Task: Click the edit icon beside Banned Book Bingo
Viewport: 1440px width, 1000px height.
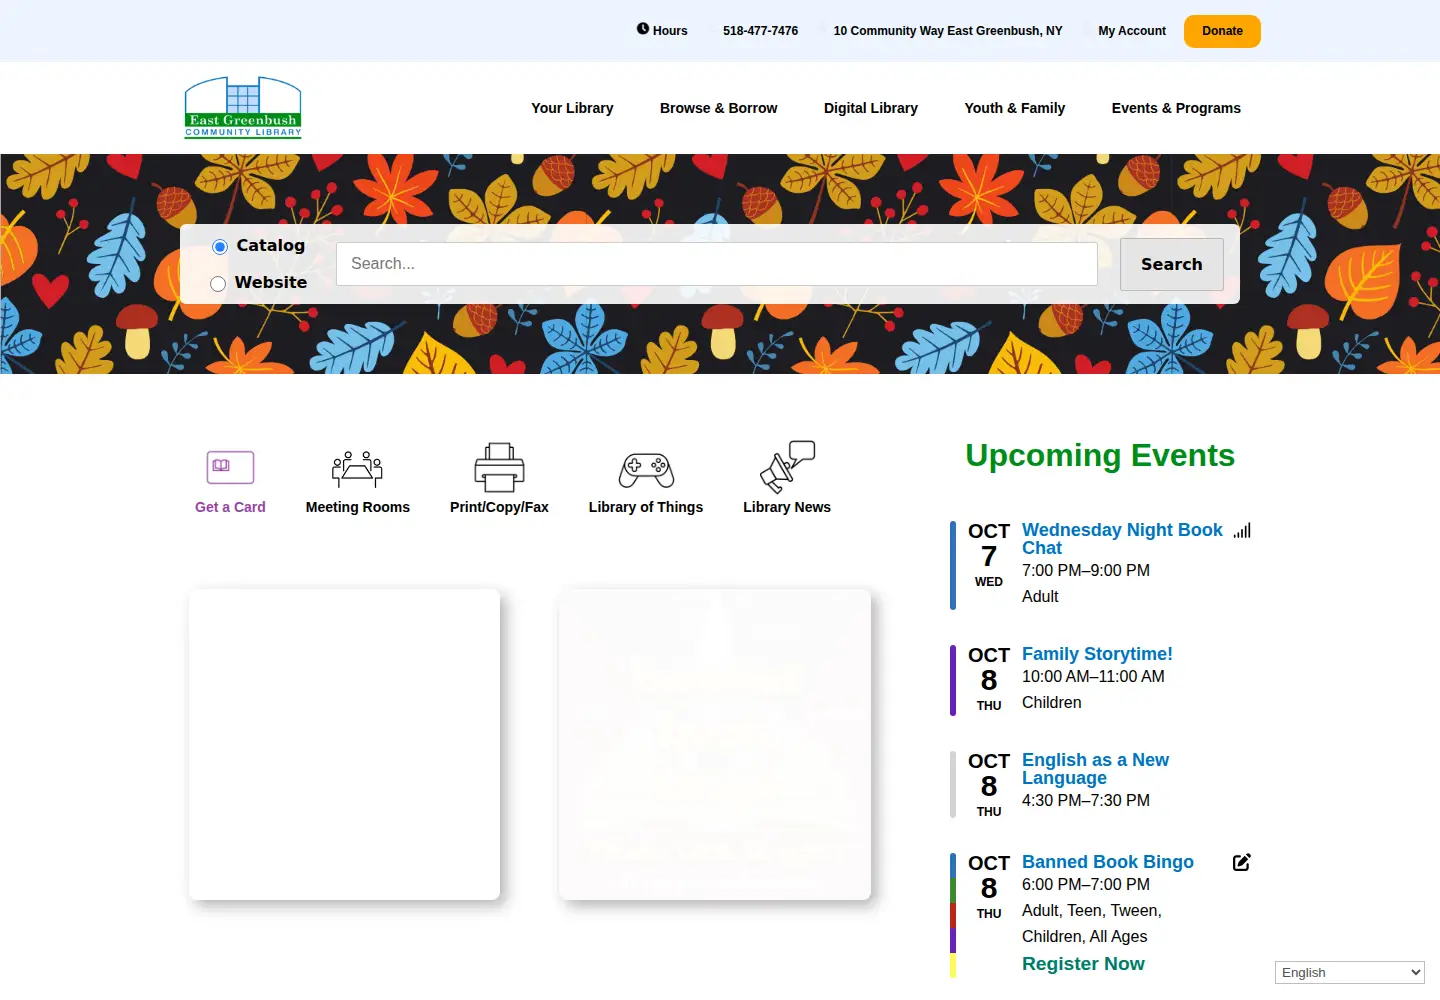Action: 1242,862
